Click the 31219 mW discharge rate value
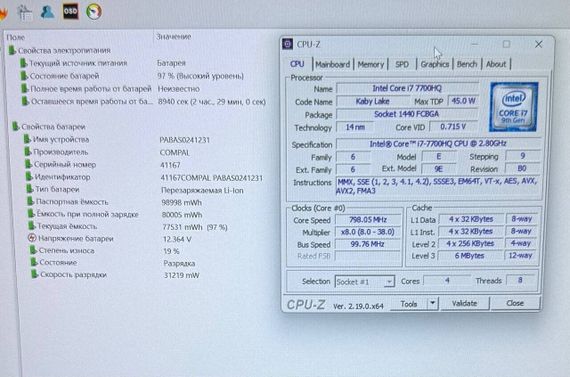 (x=182, y=275)
